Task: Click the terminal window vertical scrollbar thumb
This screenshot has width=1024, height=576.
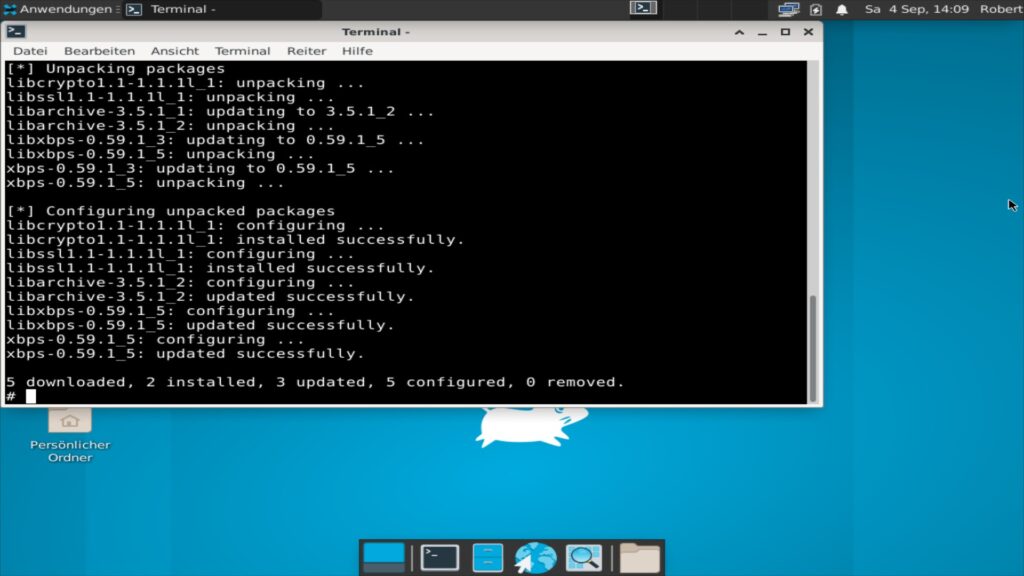Action: pyautogui.click(x=813, y=348)
